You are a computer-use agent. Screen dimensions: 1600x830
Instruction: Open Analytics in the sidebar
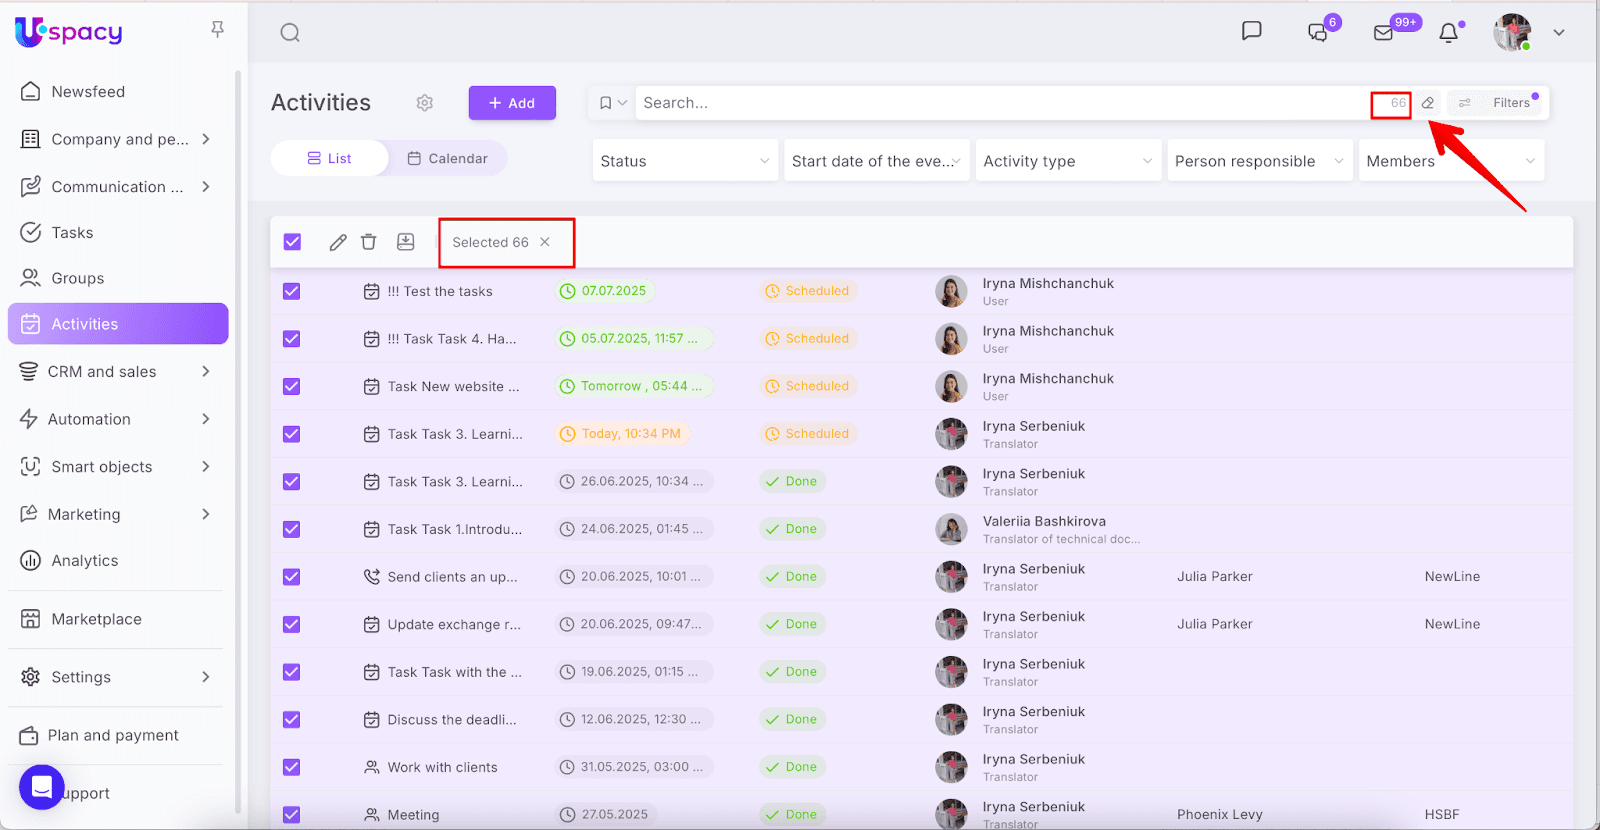(x=85, y=561)
